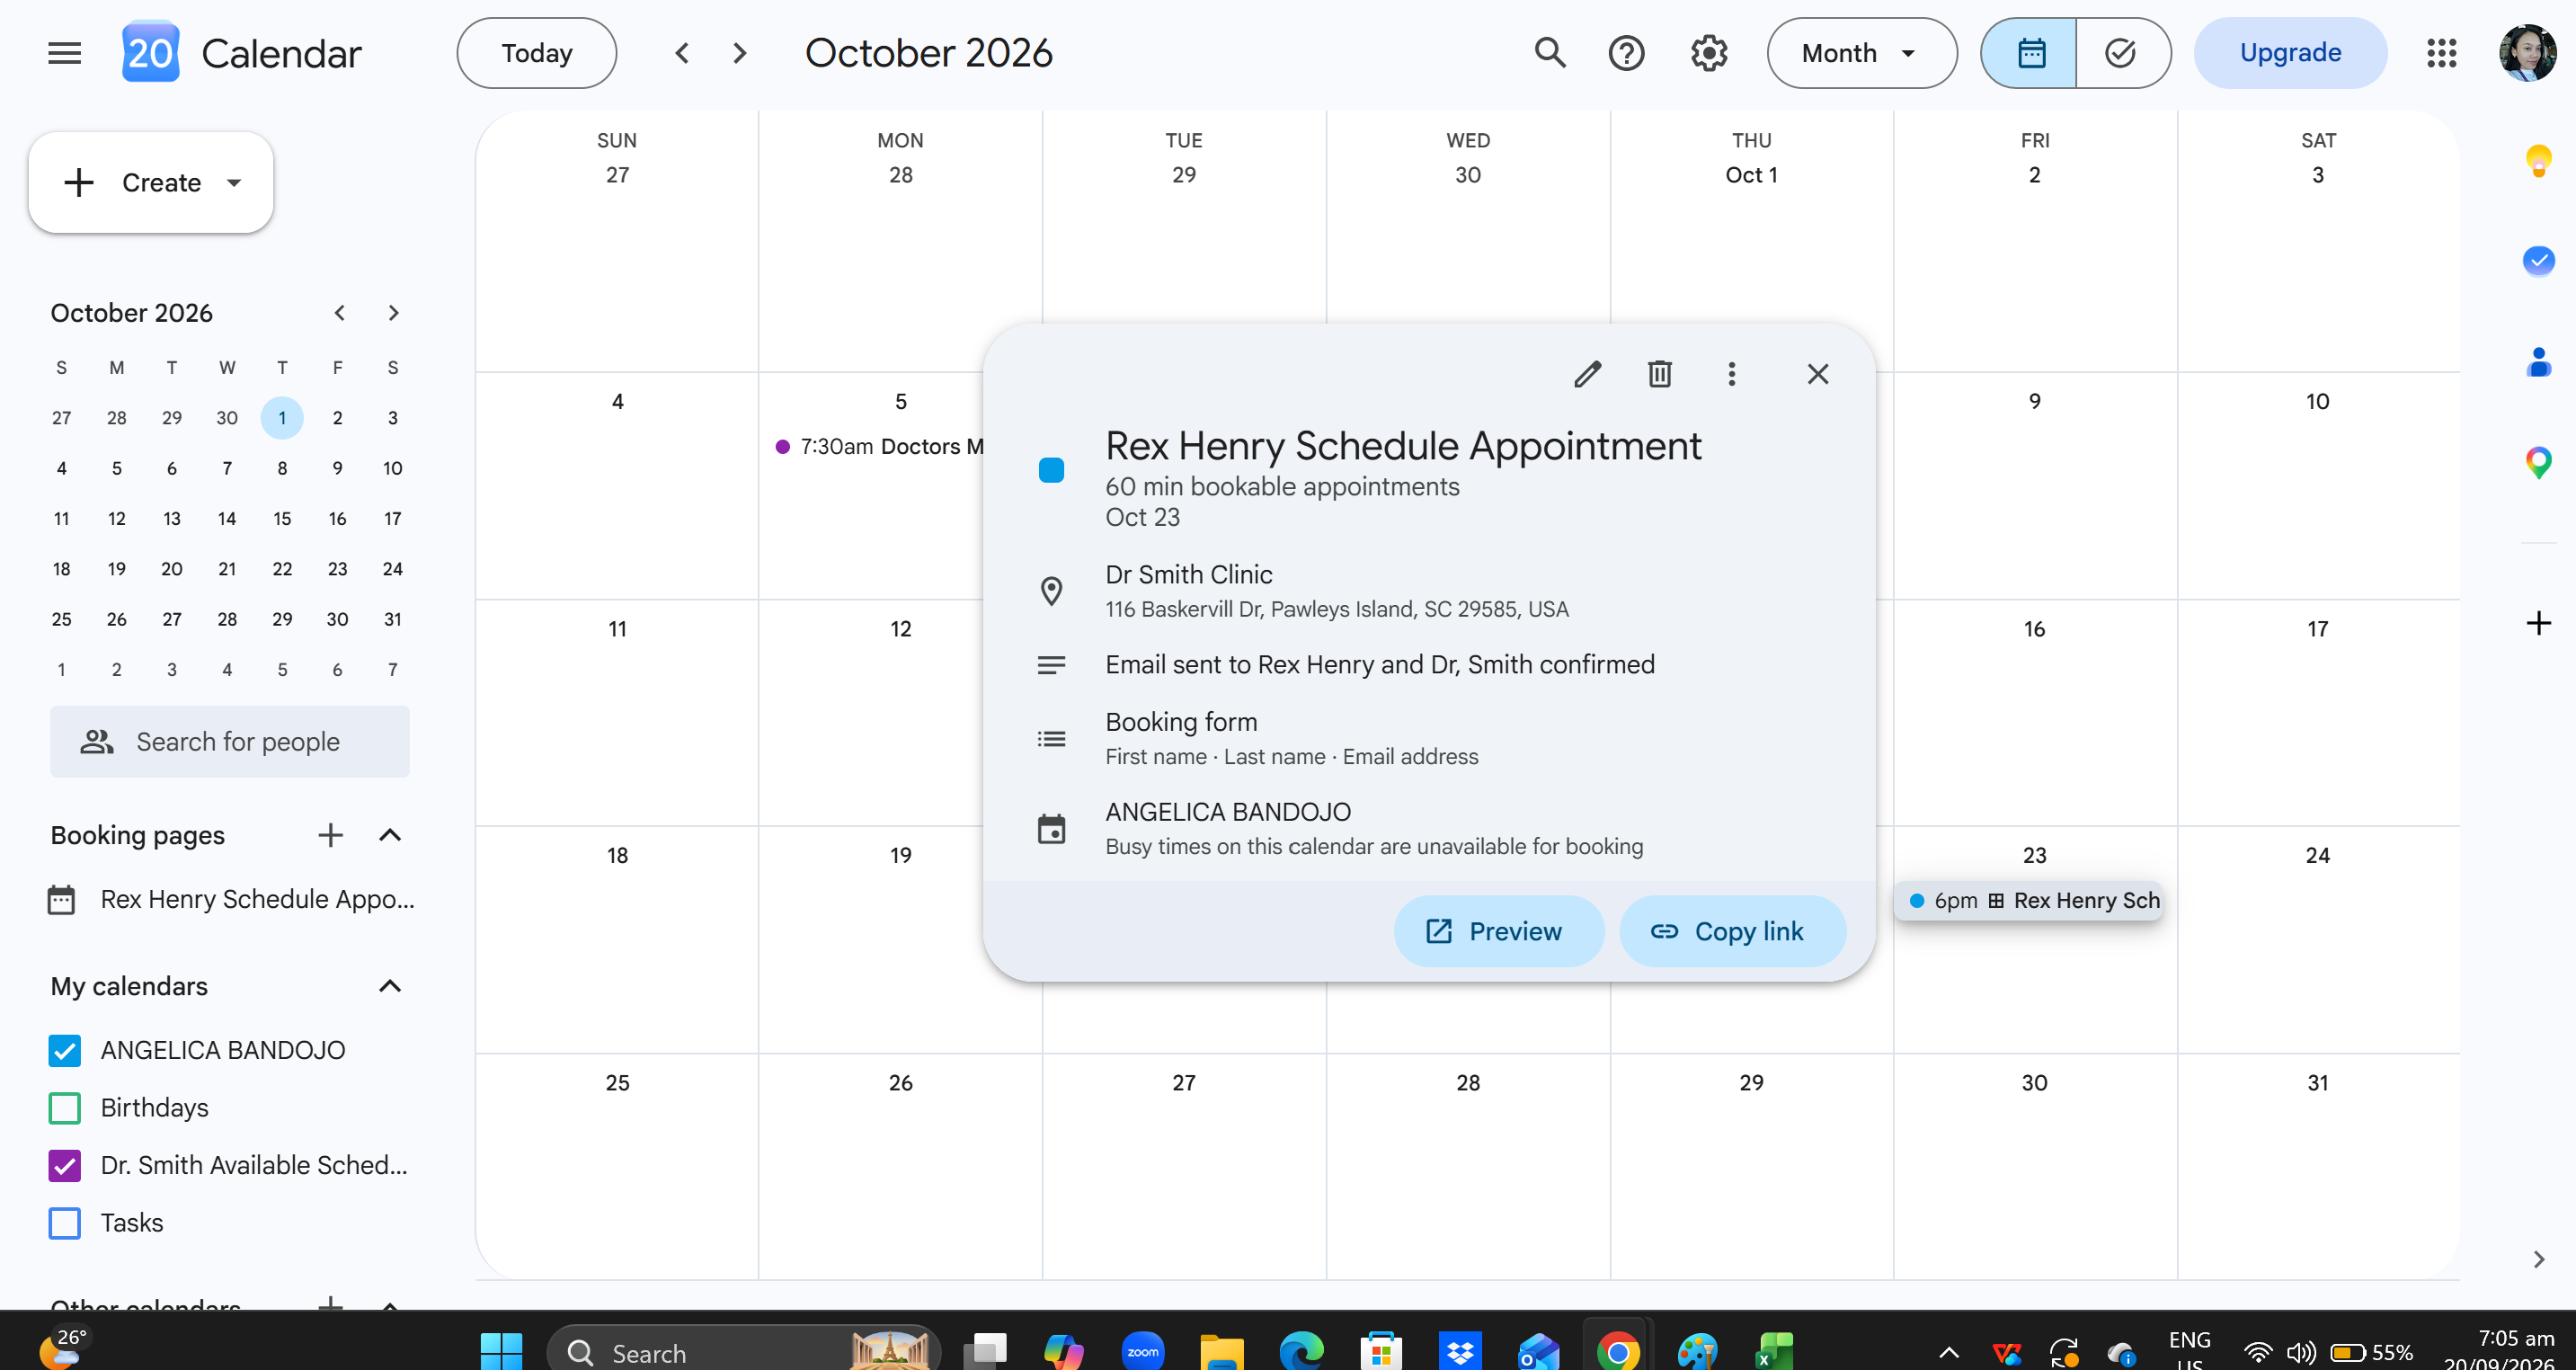Image resolution: width=2576 pixels, height=1370 pixels.
Task: Open Google Keep in the side panel
Action: pyautogui.click(x=2538, y=160)
